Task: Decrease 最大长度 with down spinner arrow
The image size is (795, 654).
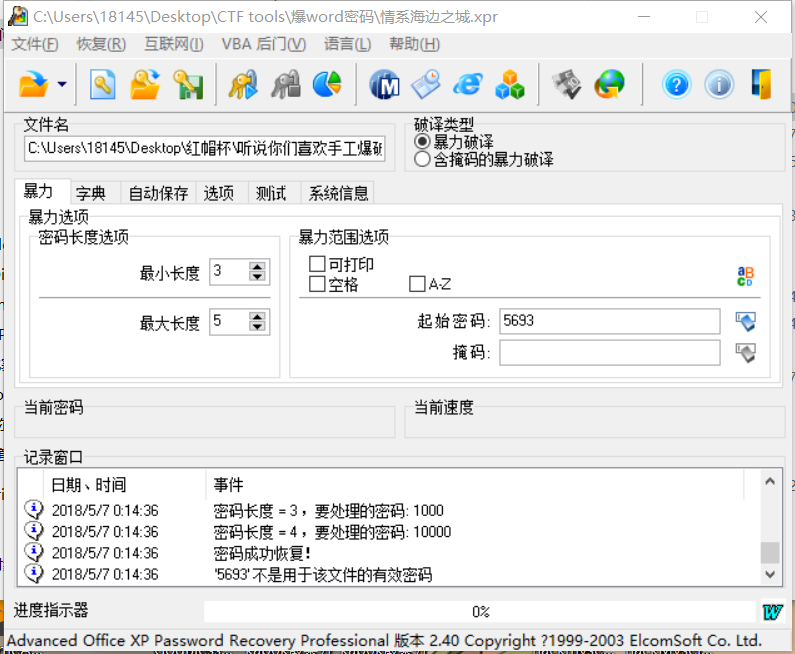Action: (x=258, y=326)
